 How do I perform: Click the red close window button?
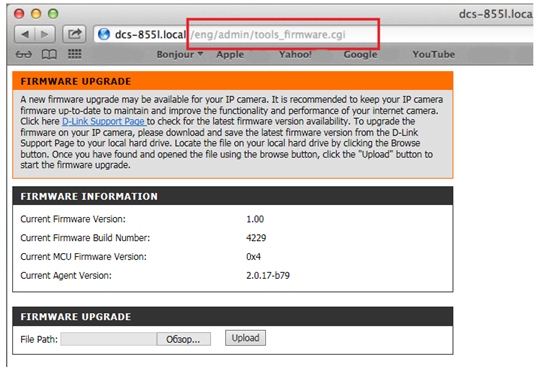(x=19, y=14)
